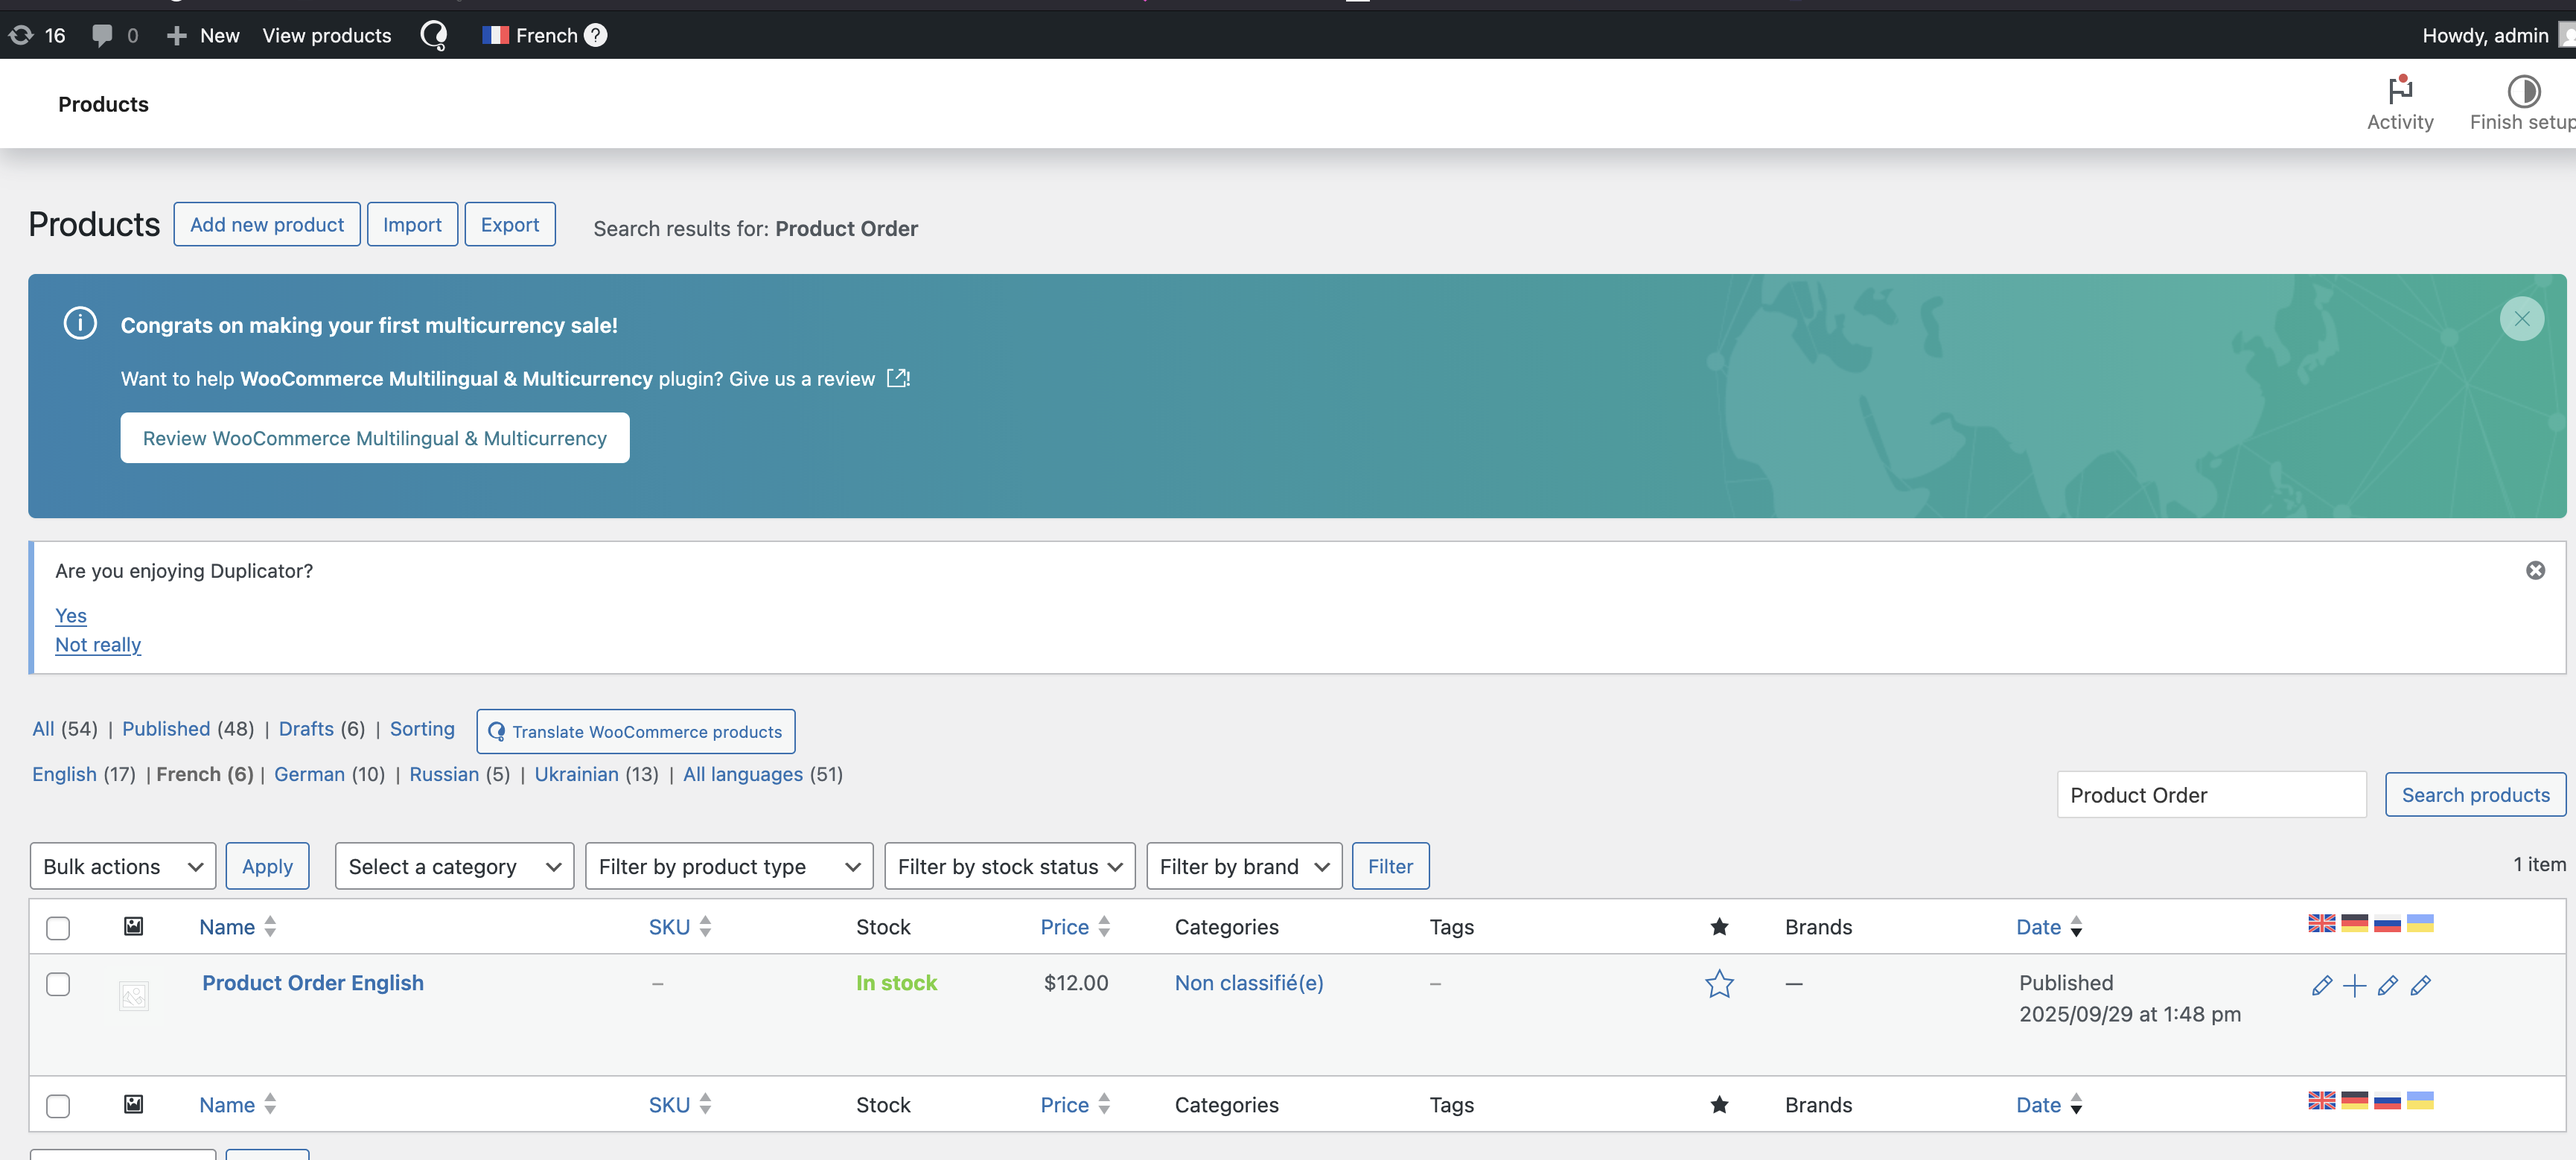2576x1160 pixels.
Task: Toggle the select-all checkbox in table footer
Action: coord(58,1105)
